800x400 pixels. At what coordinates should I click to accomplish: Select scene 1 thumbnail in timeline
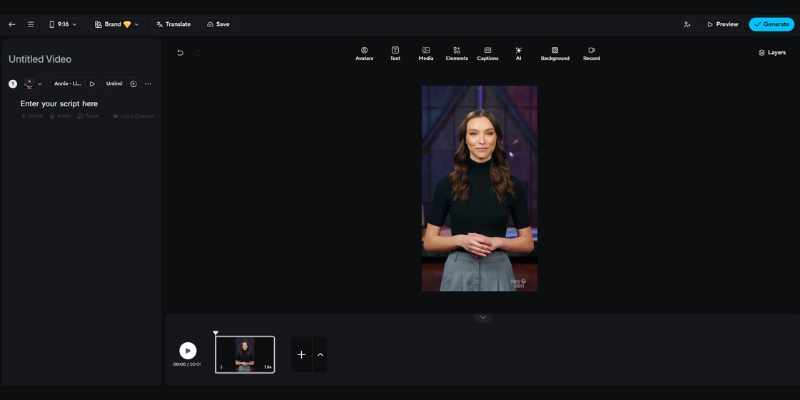[x=245, y=355]
